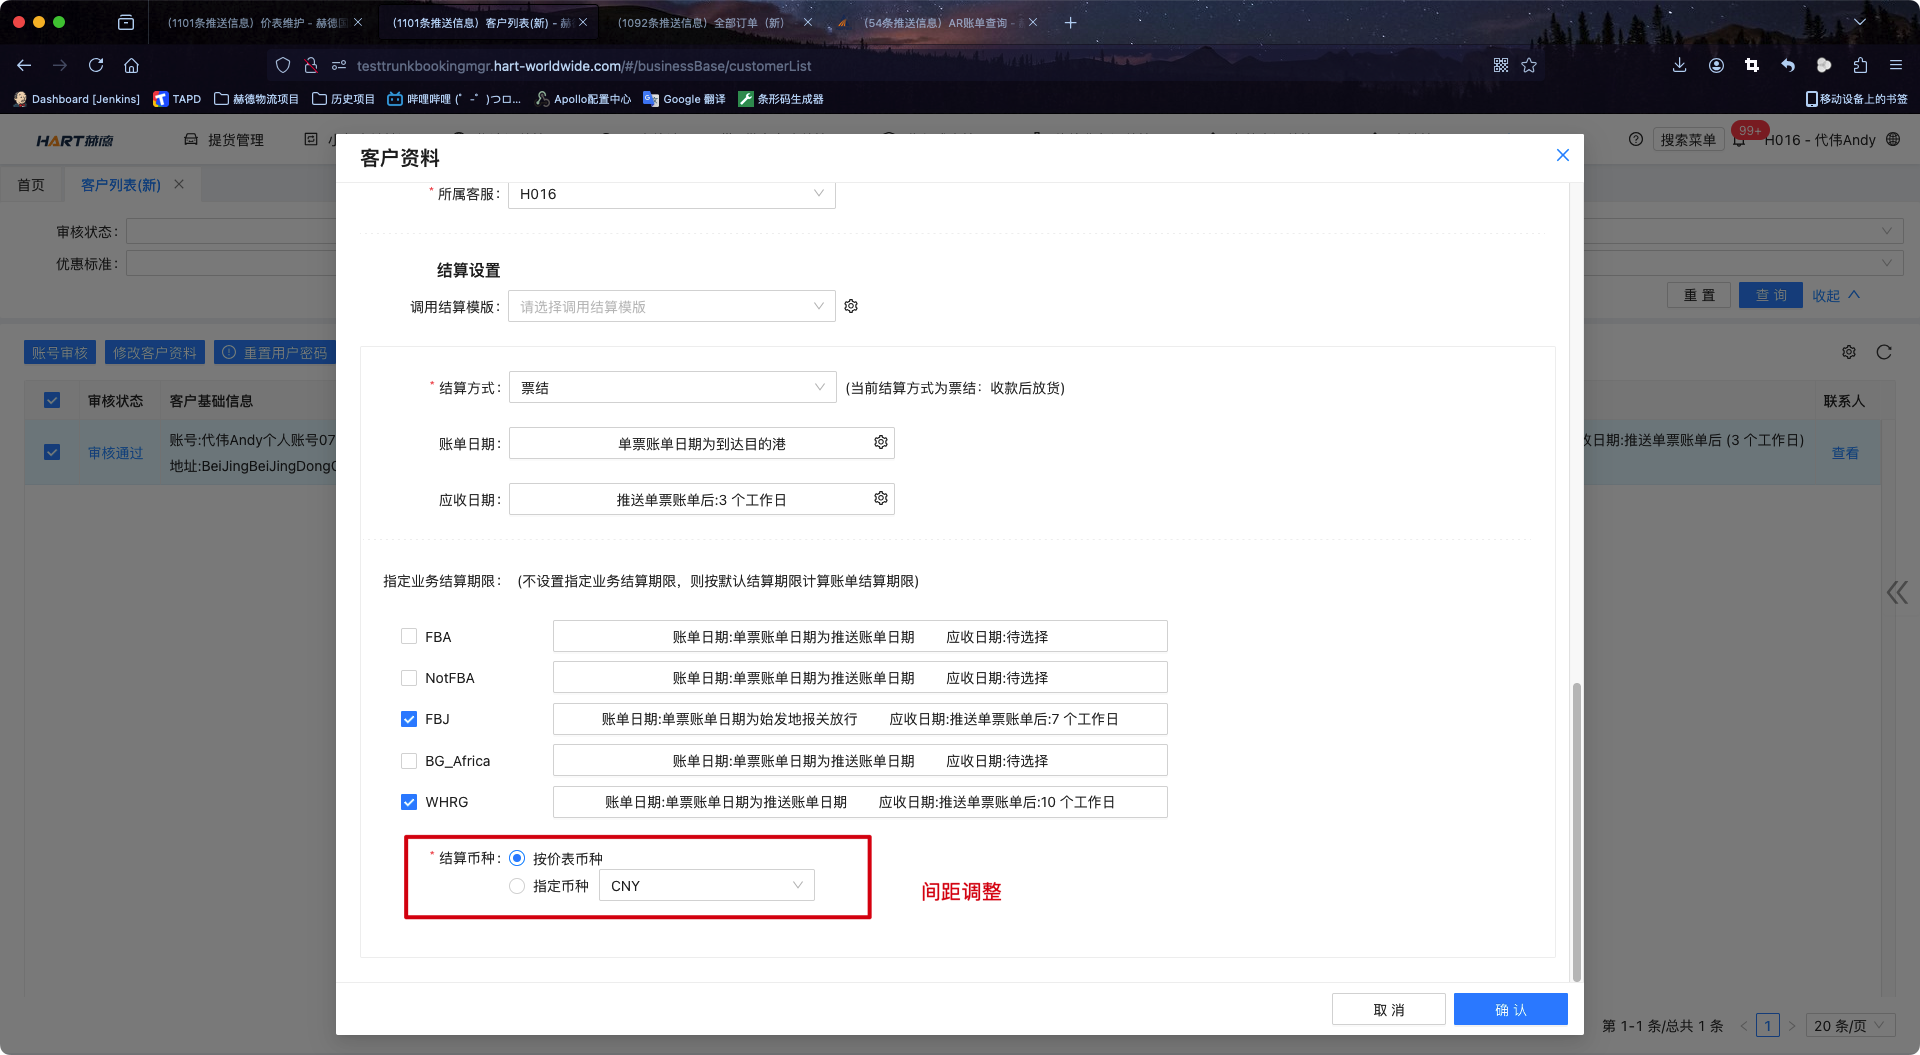Open the CNY currency dropdown
The image size is (1920, 1055).
706,885
